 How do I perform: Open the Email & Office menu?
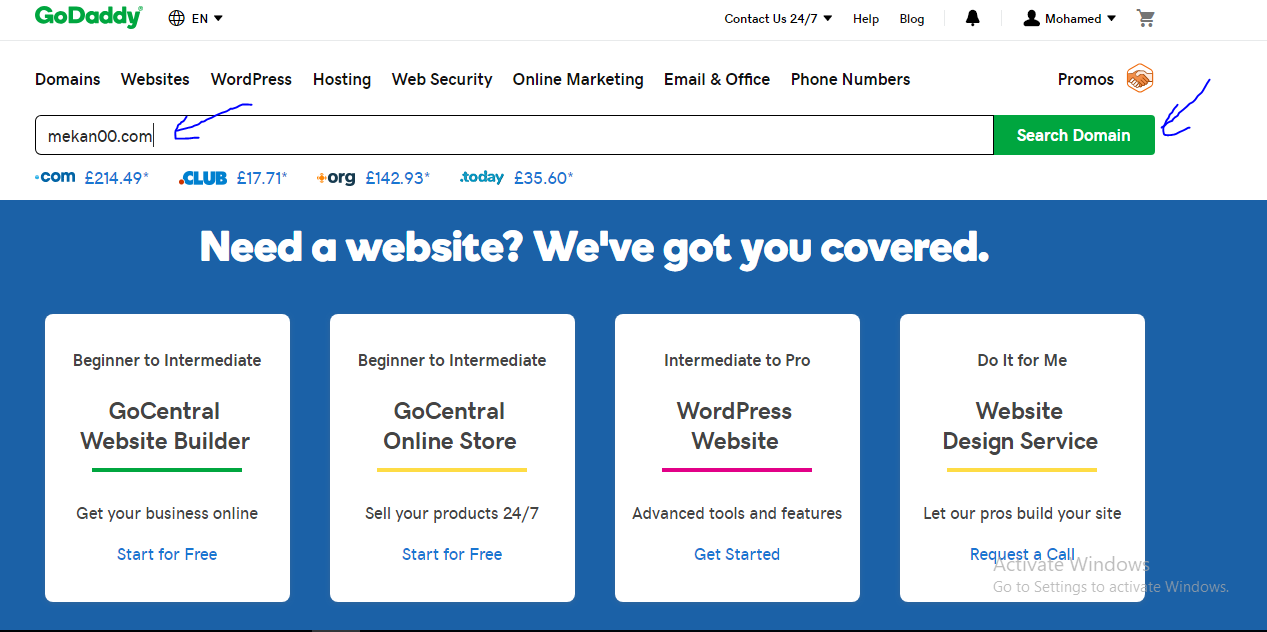point(717,79)
